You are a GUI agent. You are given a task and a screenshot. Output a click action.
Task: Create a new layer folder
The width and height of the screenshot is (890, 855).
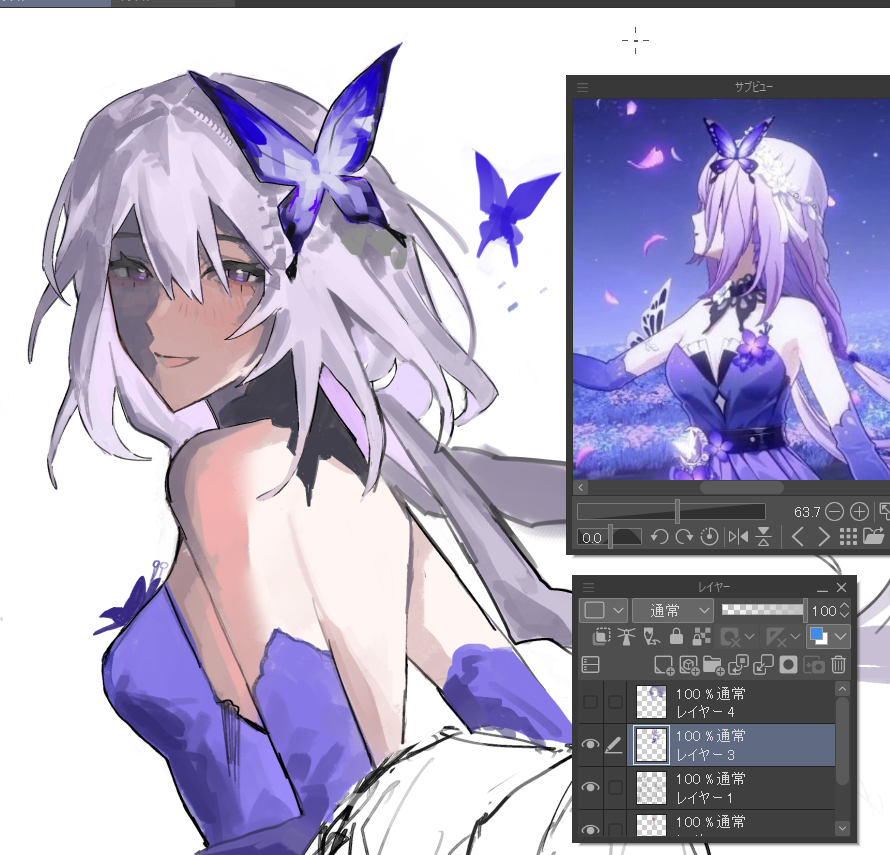pyautogui.click(x=715, y=663)
